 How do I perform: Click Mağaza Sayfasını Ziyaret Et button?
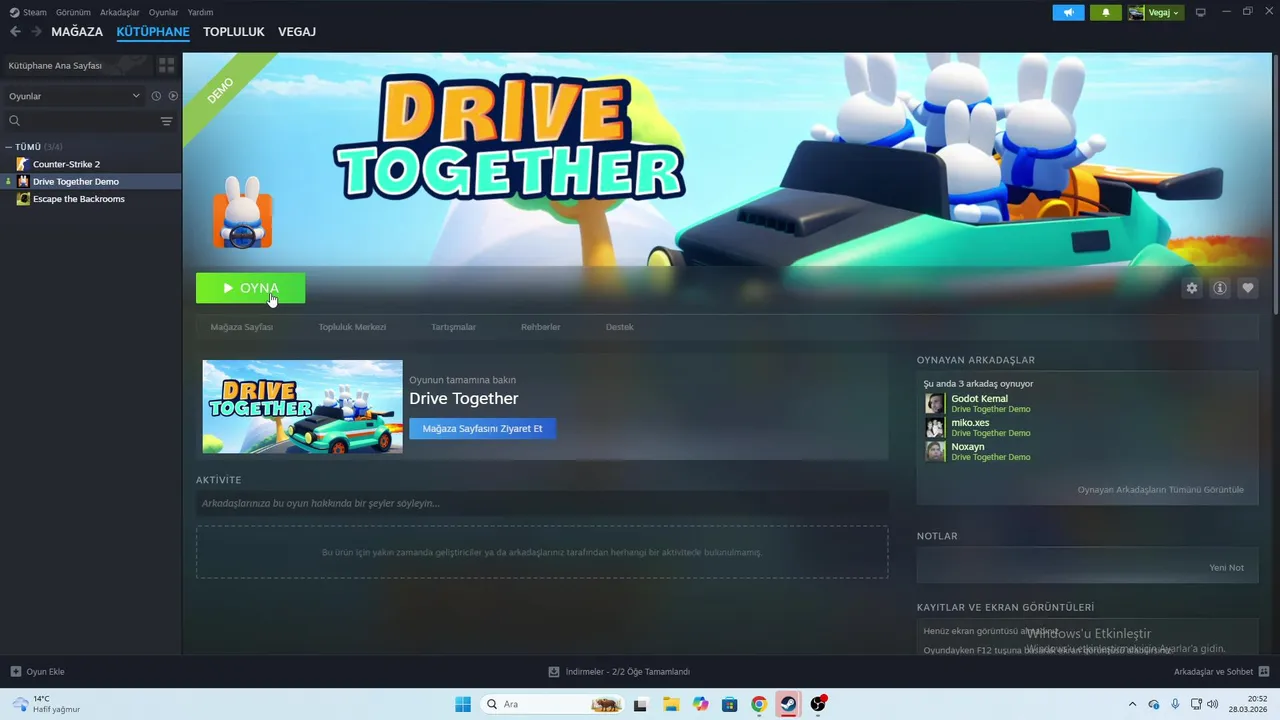482,428
